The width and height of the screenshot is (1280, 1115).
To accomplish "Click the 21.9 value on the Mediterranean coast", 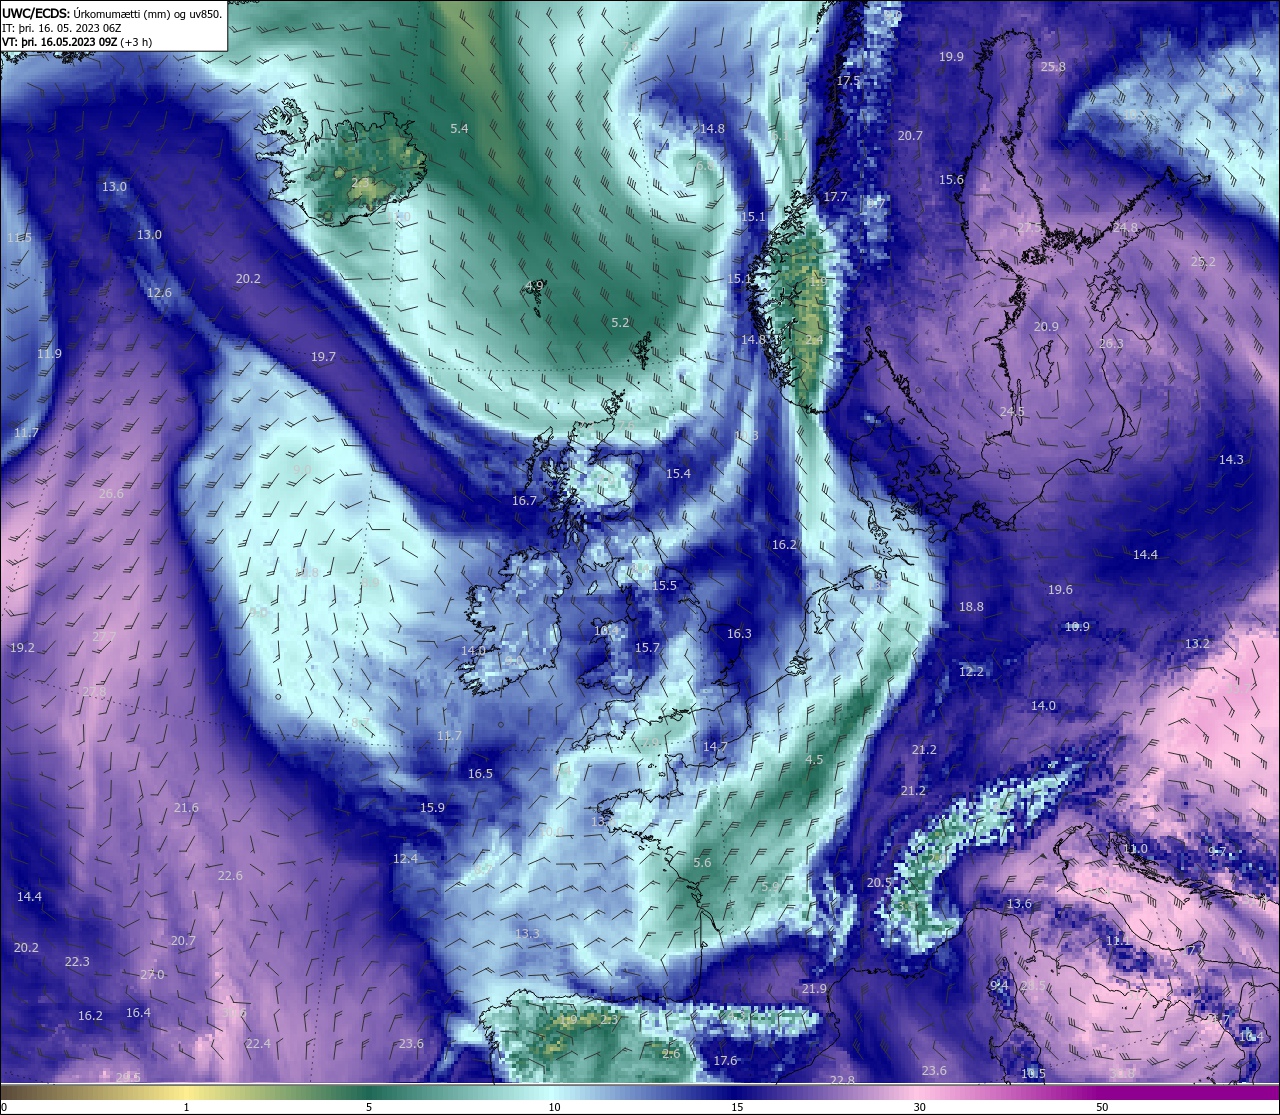I will tap(814, 989).
